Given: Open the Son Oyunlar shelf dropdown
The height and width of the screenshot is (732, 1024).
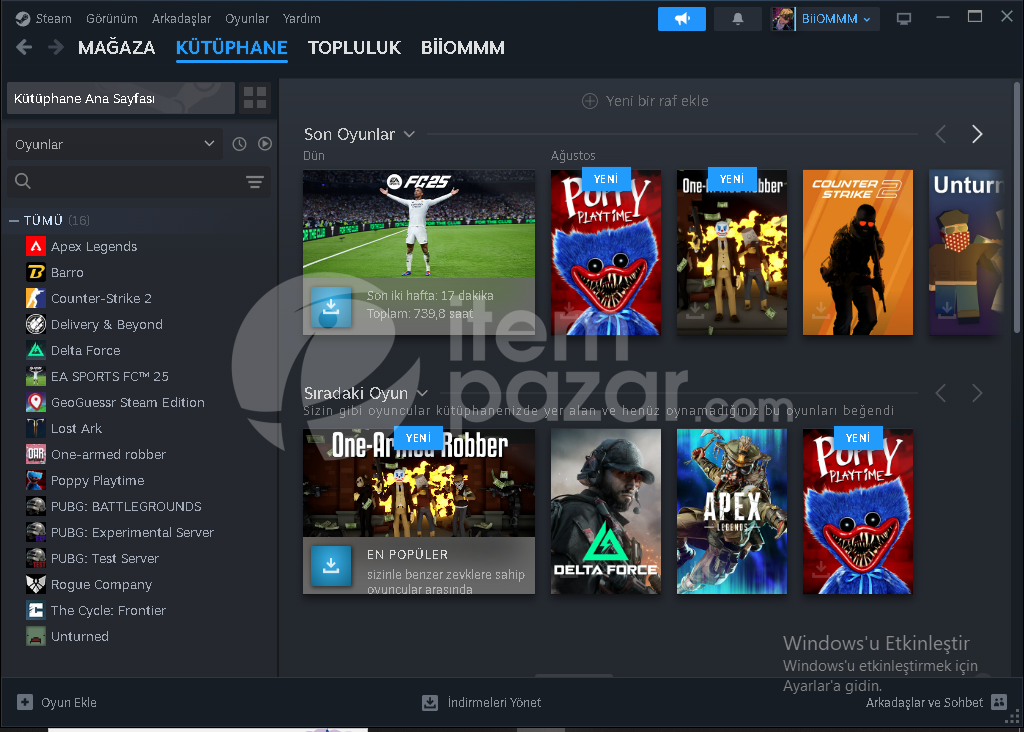Looking at the screenshot, I should 409,135.
